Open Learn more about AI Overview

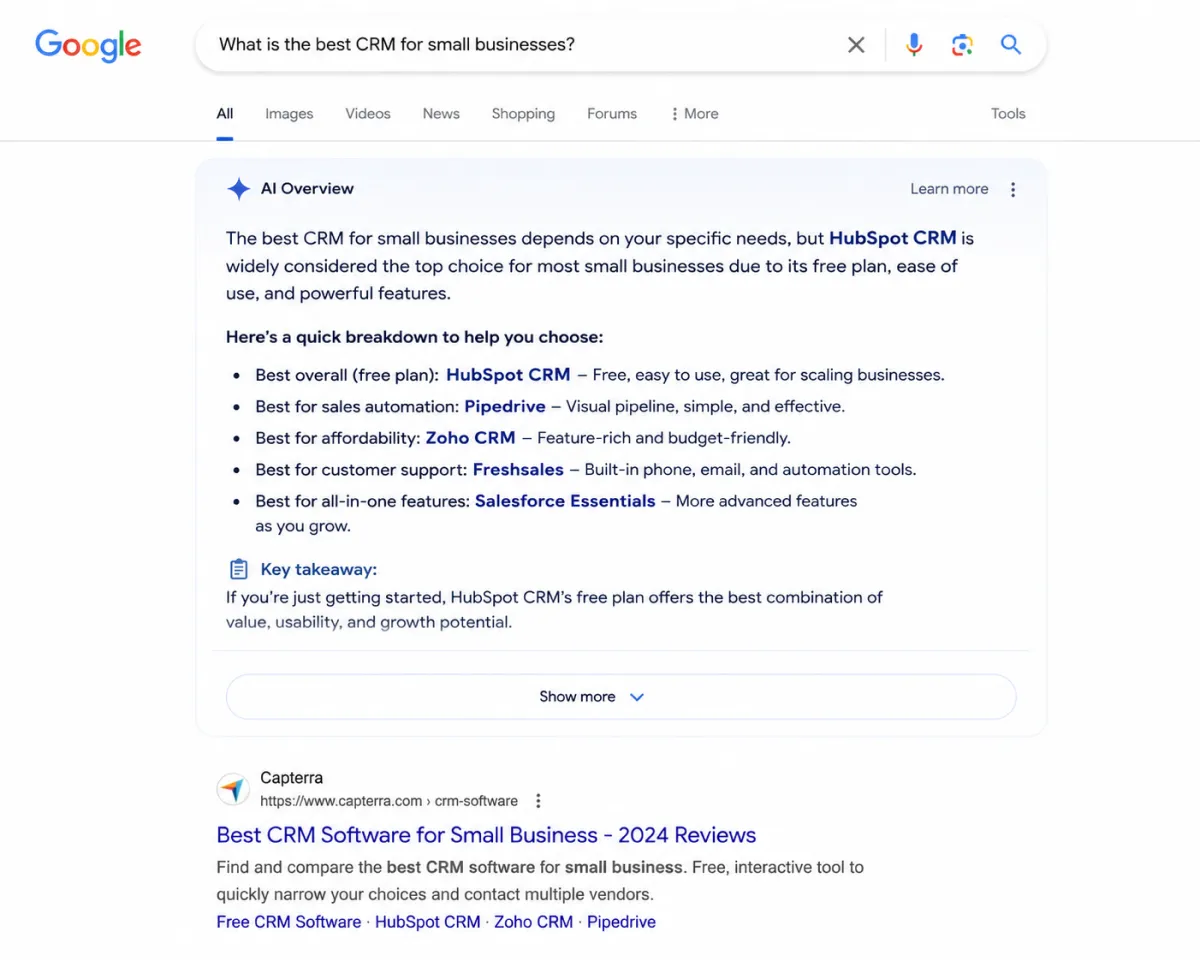tap(949, 189)
